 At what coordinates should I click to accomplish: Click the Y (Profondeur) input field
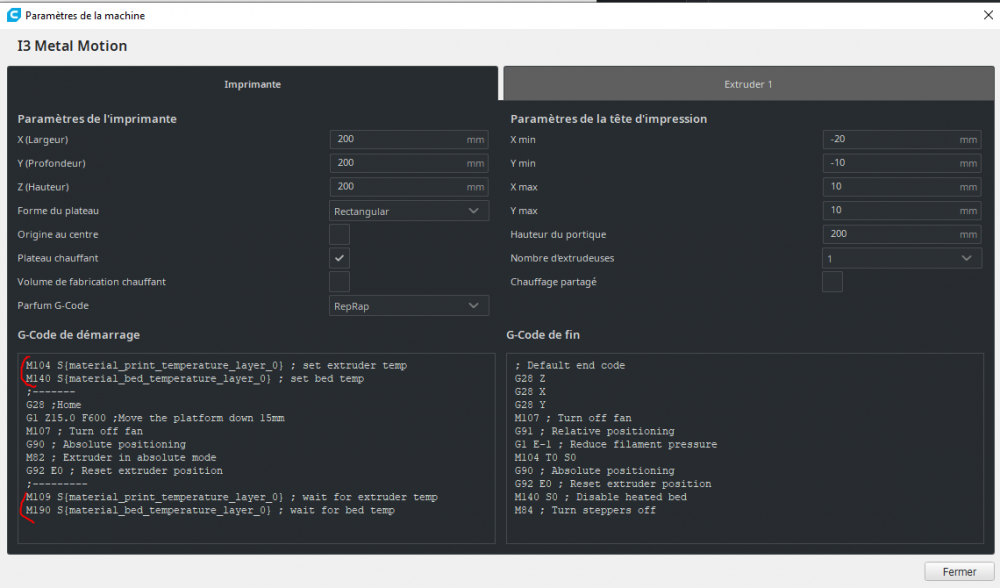pos(409,163)
